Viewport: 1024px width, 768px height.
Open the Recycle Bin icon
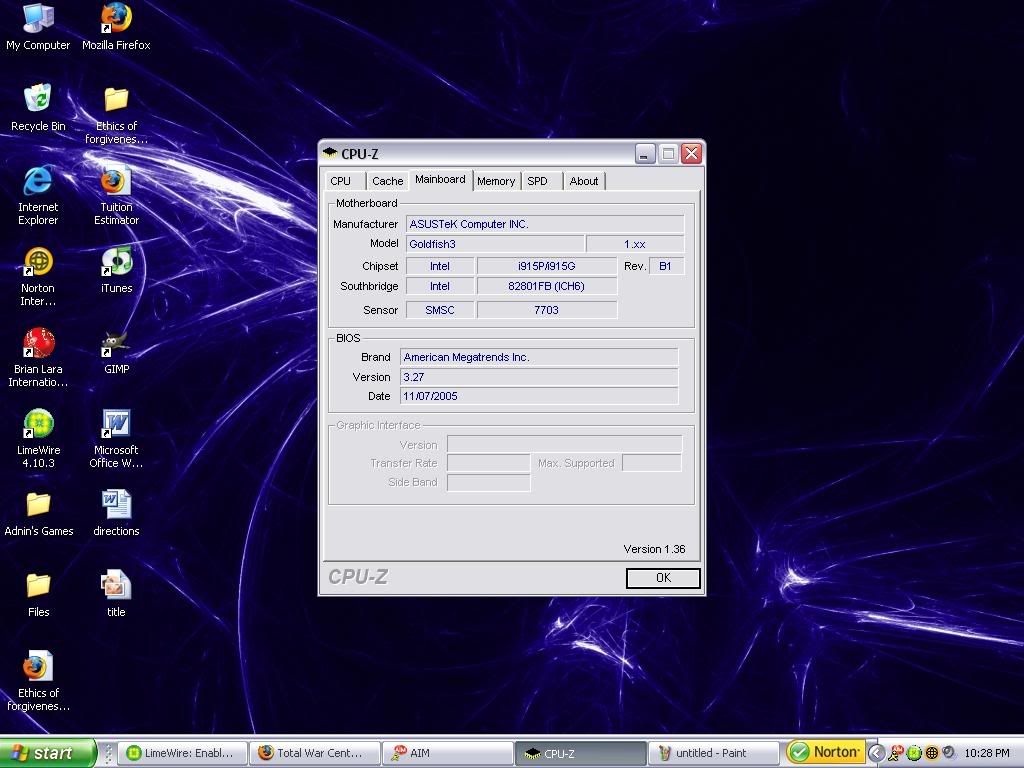coord(38,100)
